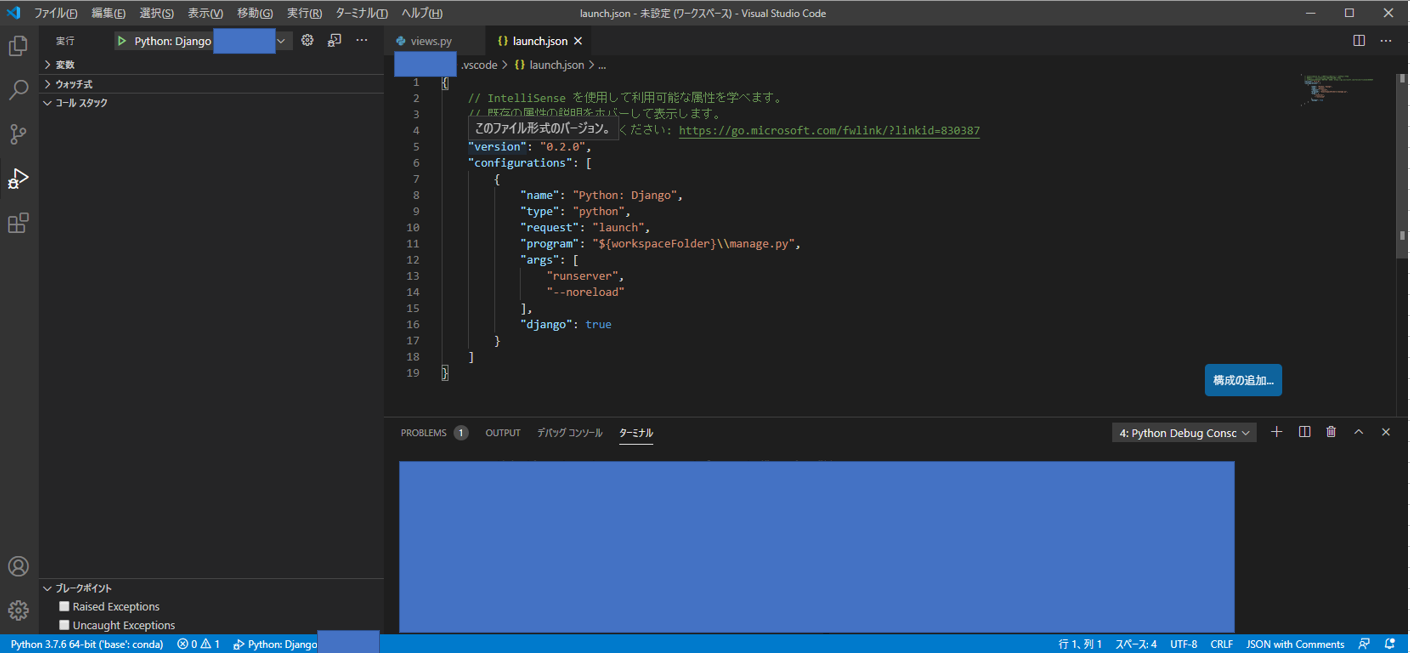Open the Manage gear in activity bar

(x=18, y=610)
